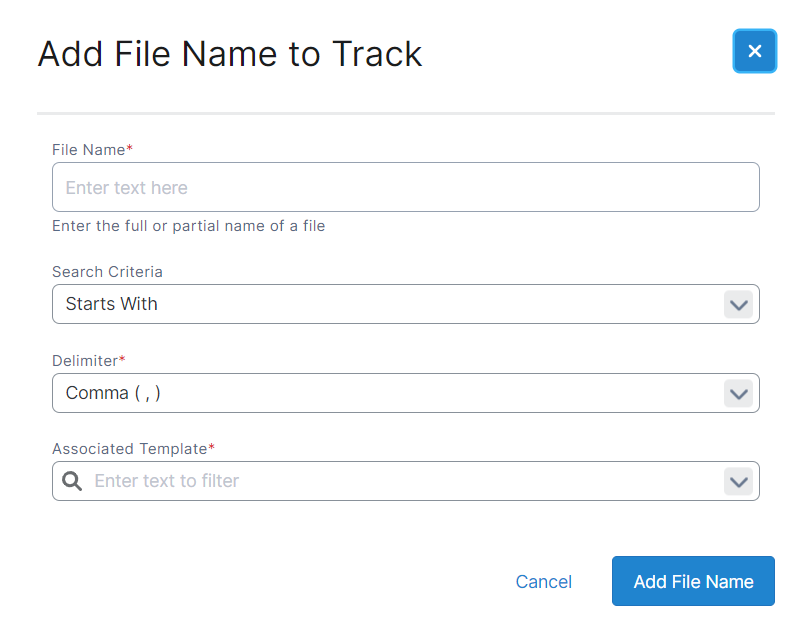Click the Associated Template filter input
This screenshot has height=633, width=809.
pos(400,481)
